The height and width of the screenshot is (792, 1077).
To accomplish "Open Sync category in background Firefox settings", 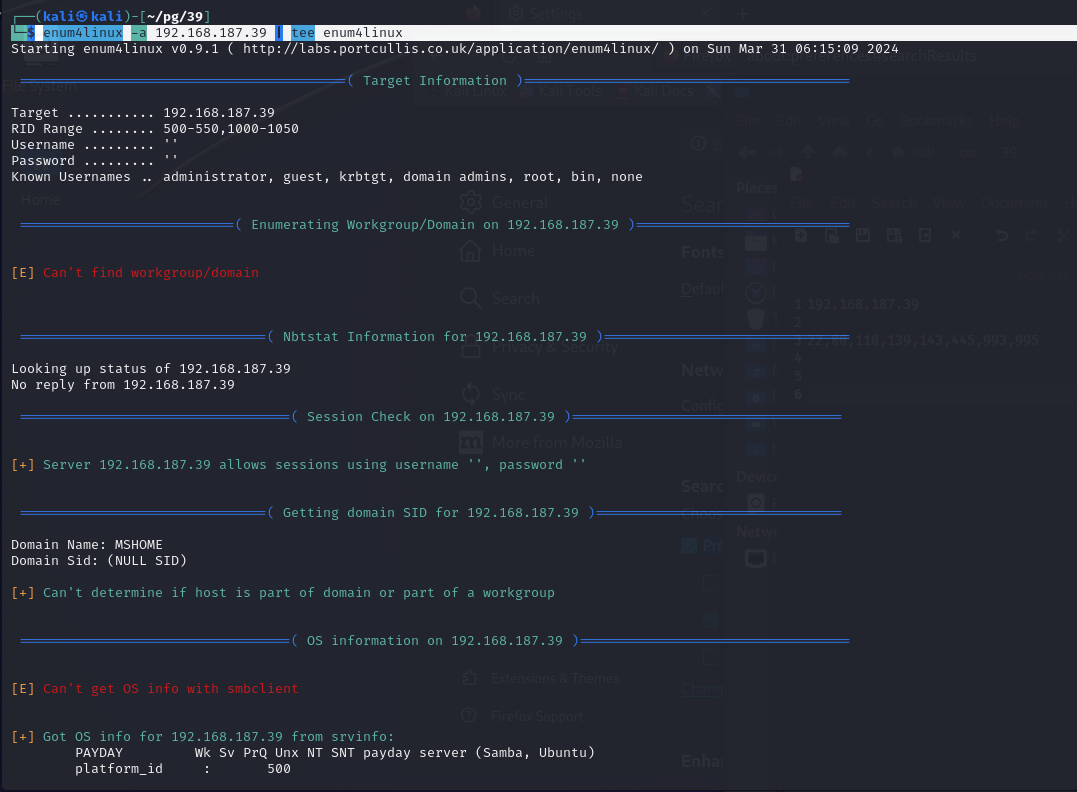I will click(x=493, y=394).
